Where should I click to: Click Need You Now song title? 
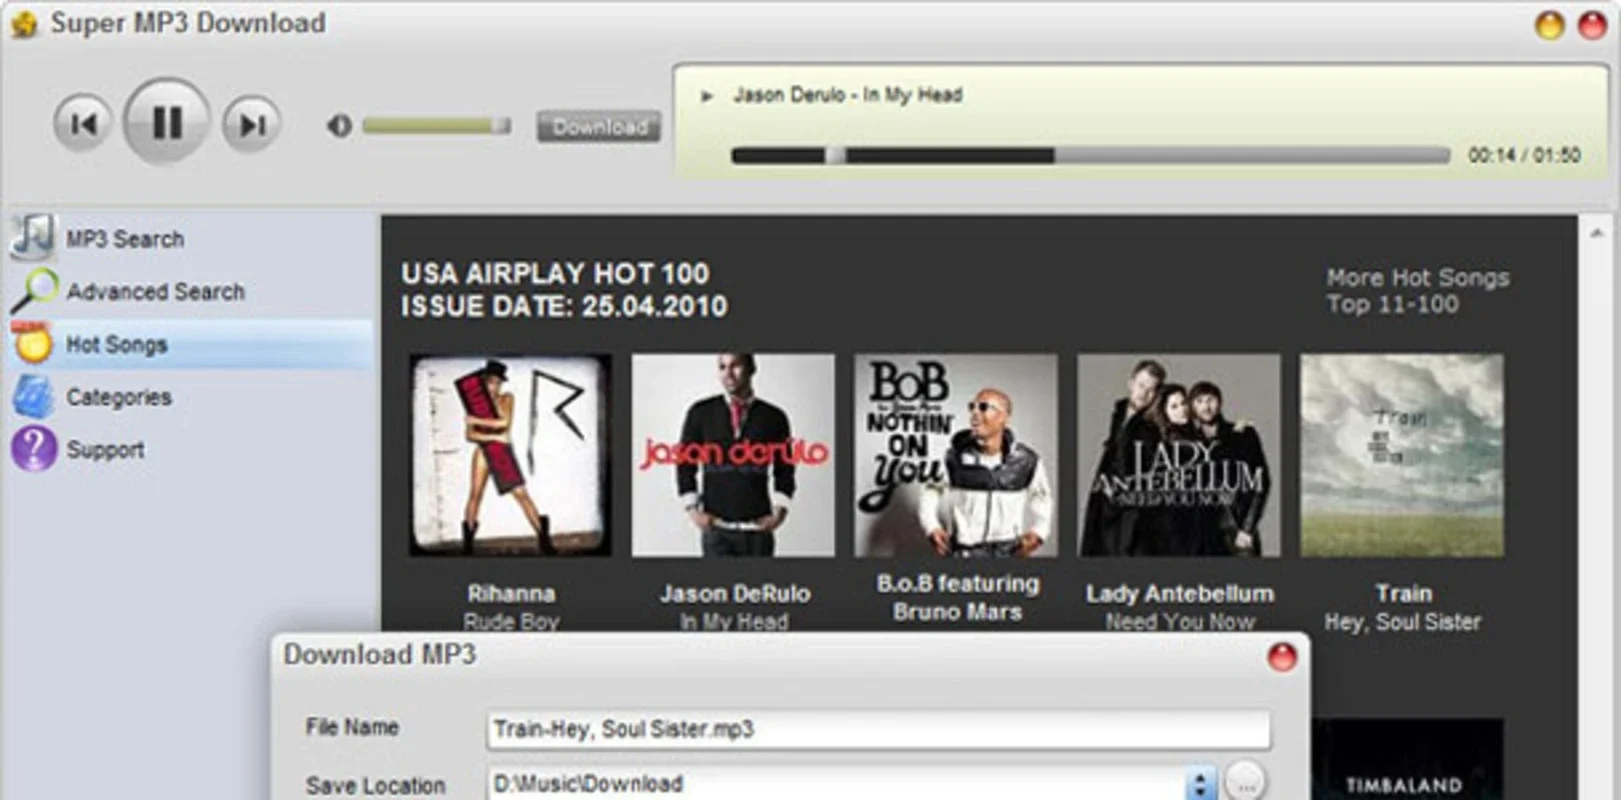tap(1180, 621)
